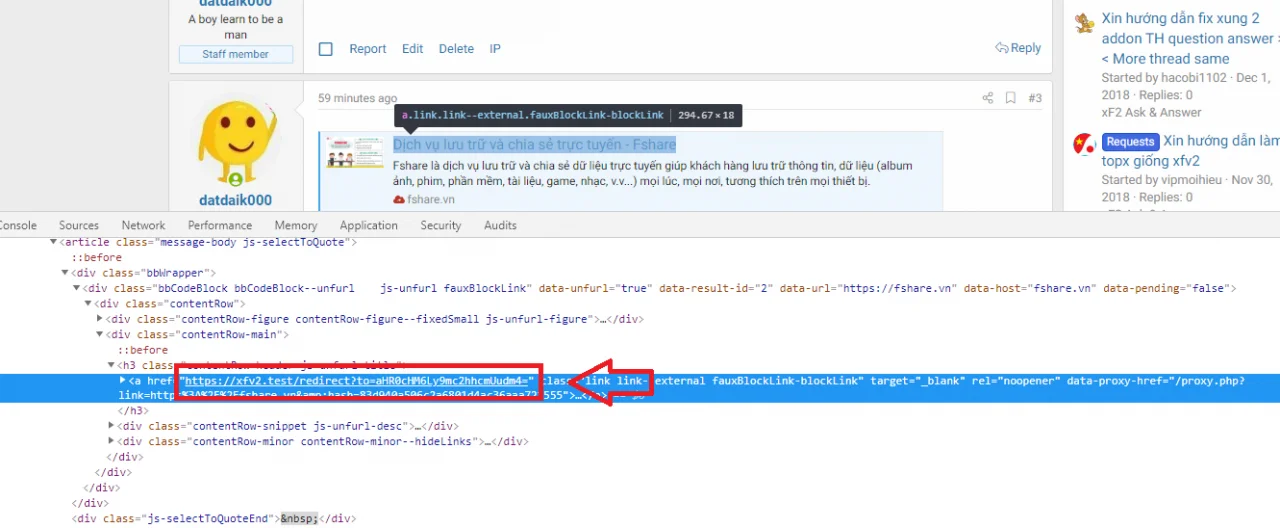1280x528 pixels.
Task: Click the Delete link under the post
Action: (x=456, y=49)
